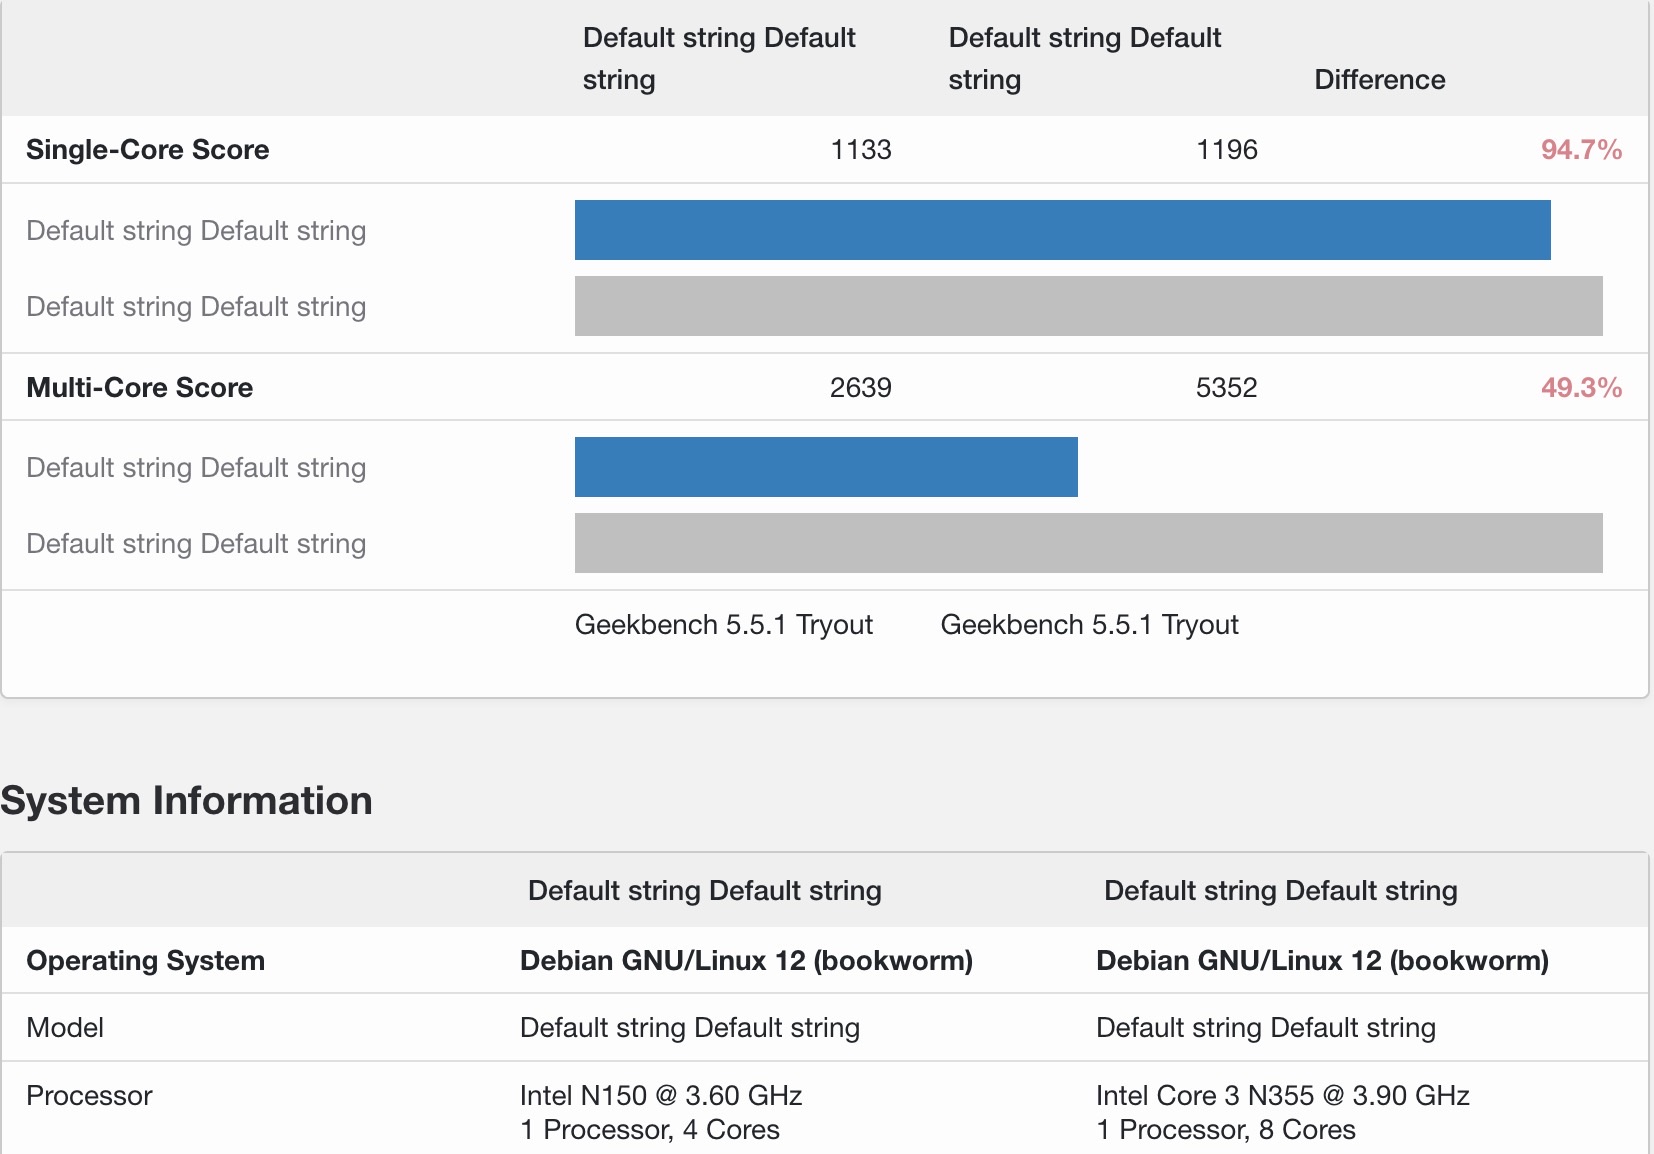Screen dimensions: 1654x1154
Task: Click the 49.3% difference value
Action: pyautogui.click(x=1580, y=388)
